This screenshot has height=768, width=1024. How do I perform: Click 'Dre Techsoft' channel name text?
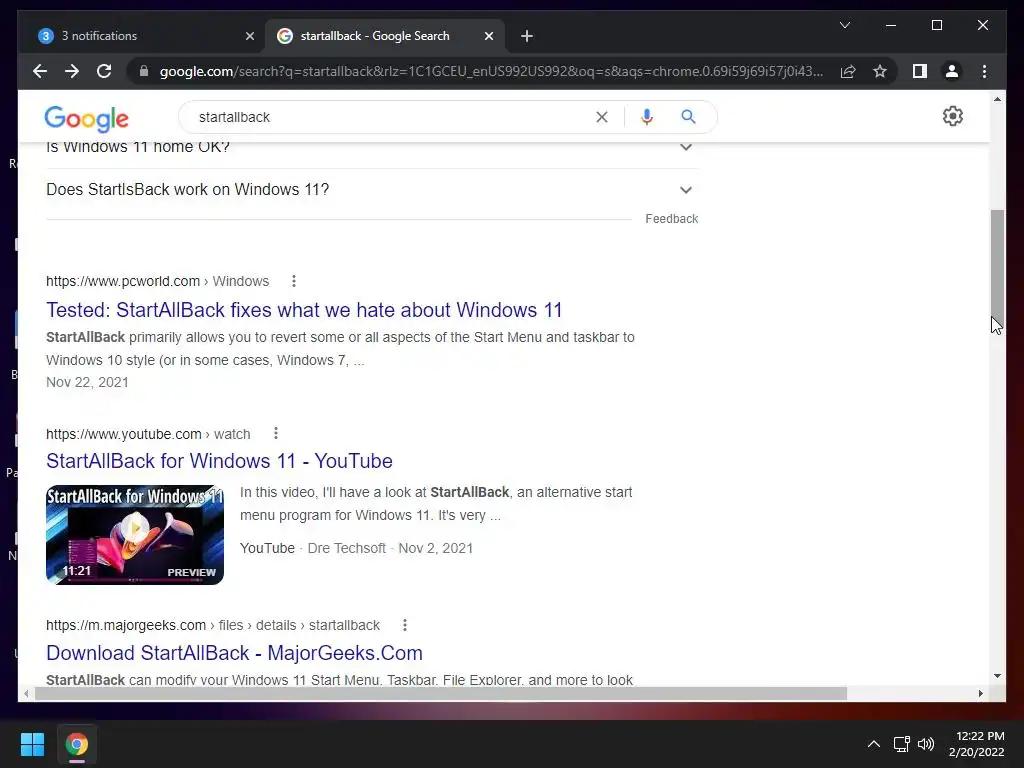pyautogui.click(x=346, y=548)
